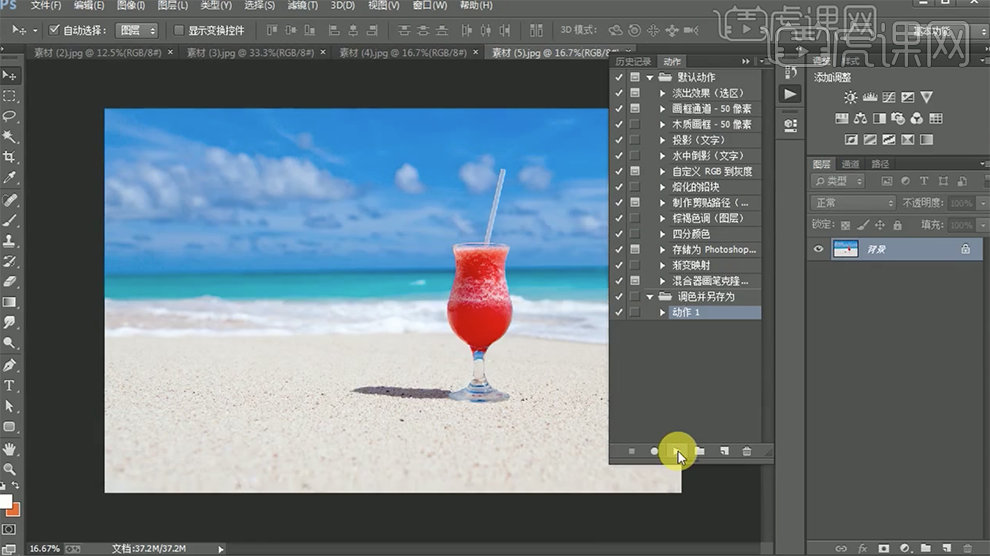Expand the 动作 1 action
Viewport: 990px width, 556px height.
click(663, 313)
